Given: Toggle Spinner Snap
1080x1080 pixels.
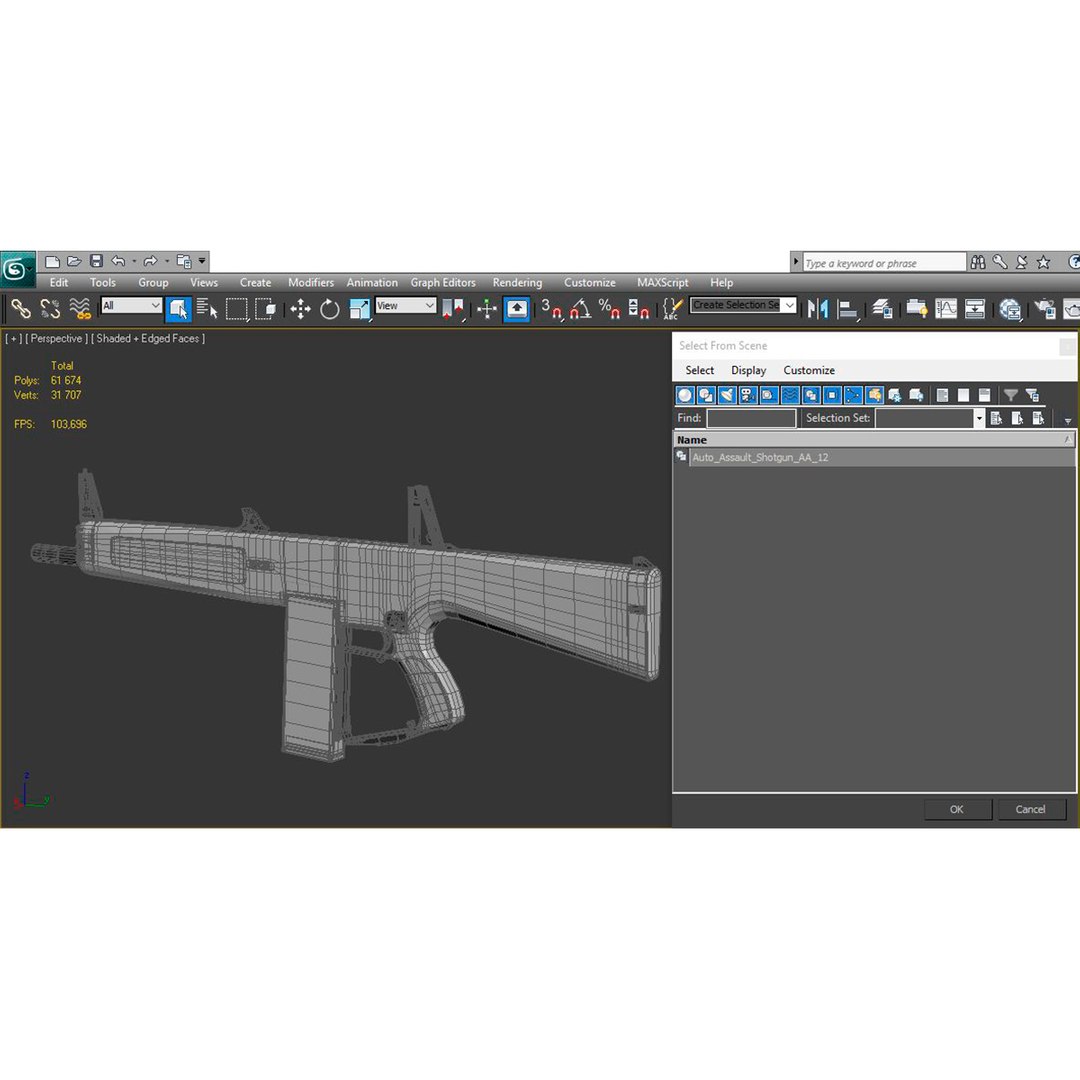Looking at the screenshot, I should click(x=638, y=309).
